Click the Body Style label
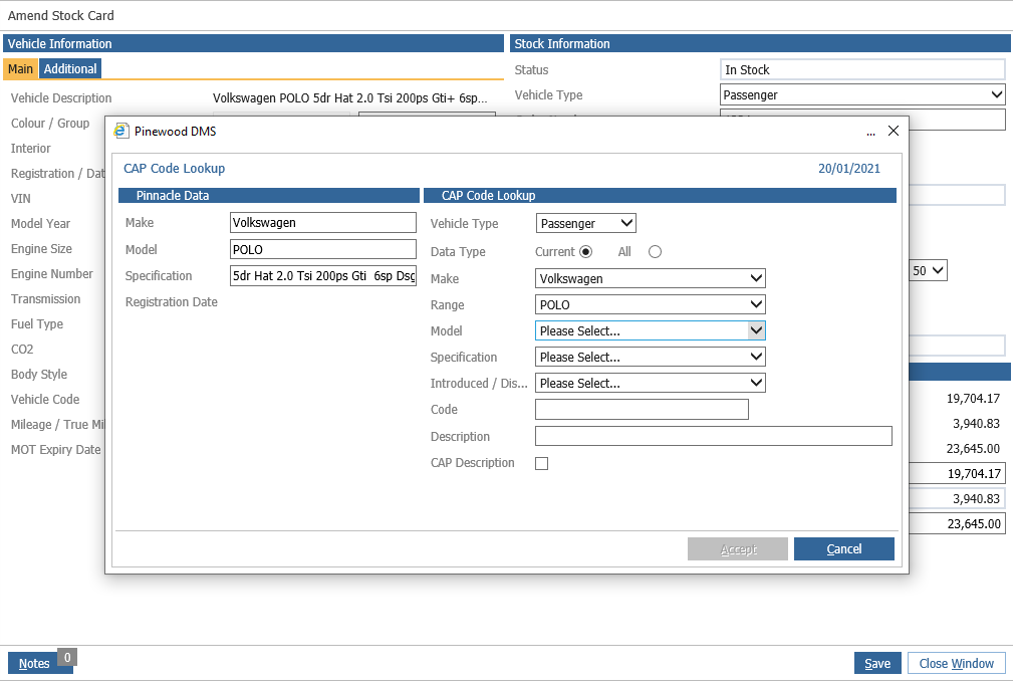 coord(39,375)
